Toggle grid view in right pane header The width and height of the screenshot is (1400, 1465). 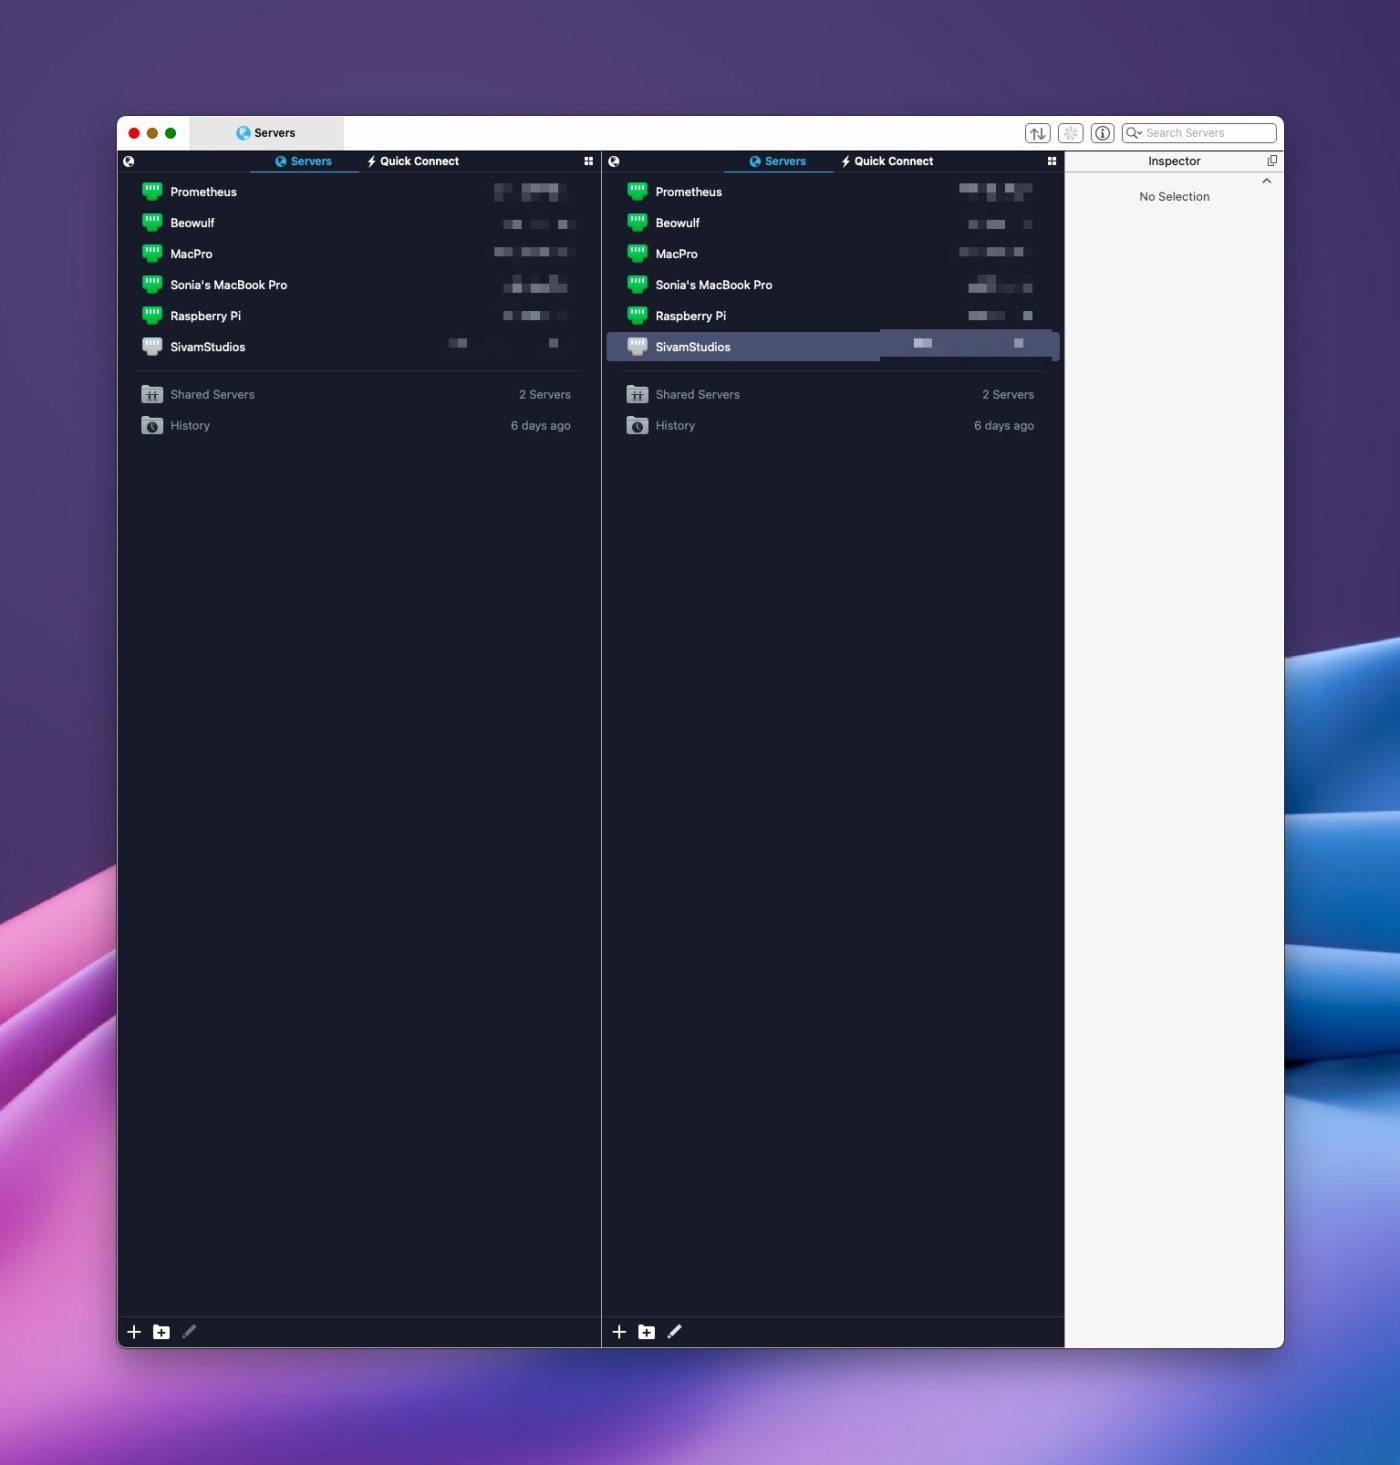1051,161
